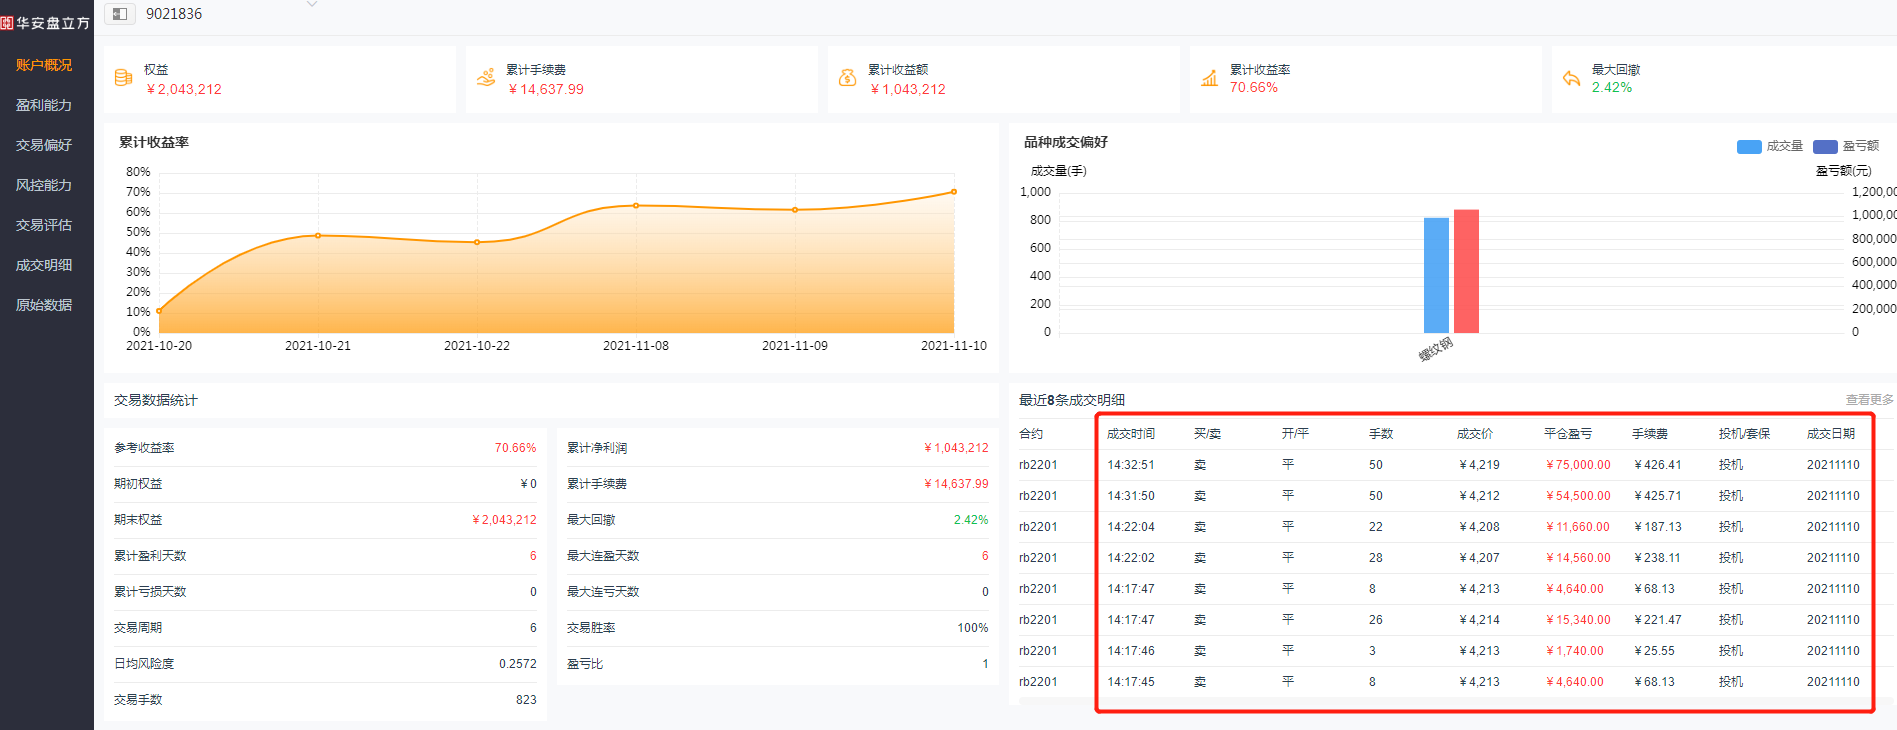Viewport: 1897px width, 730px height.
Task: Click the 权益 value ¥2,043,212
Action: (184, 89)
